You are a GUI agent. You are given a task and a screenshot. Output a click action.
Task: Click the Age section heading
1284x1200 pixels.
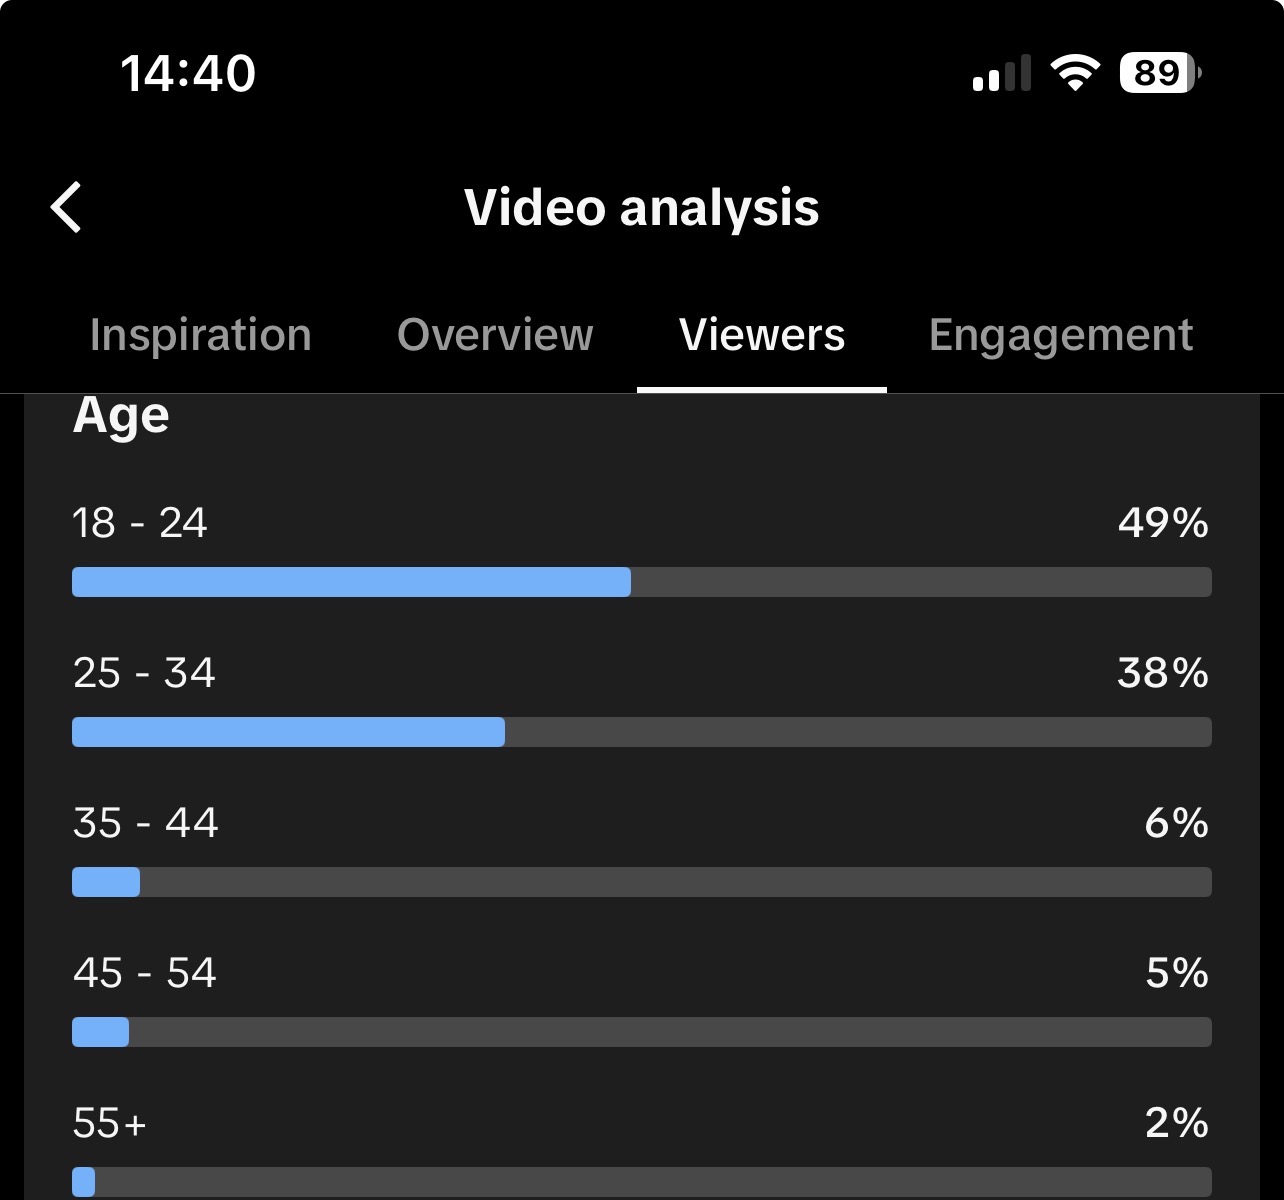tap(121, 416)
